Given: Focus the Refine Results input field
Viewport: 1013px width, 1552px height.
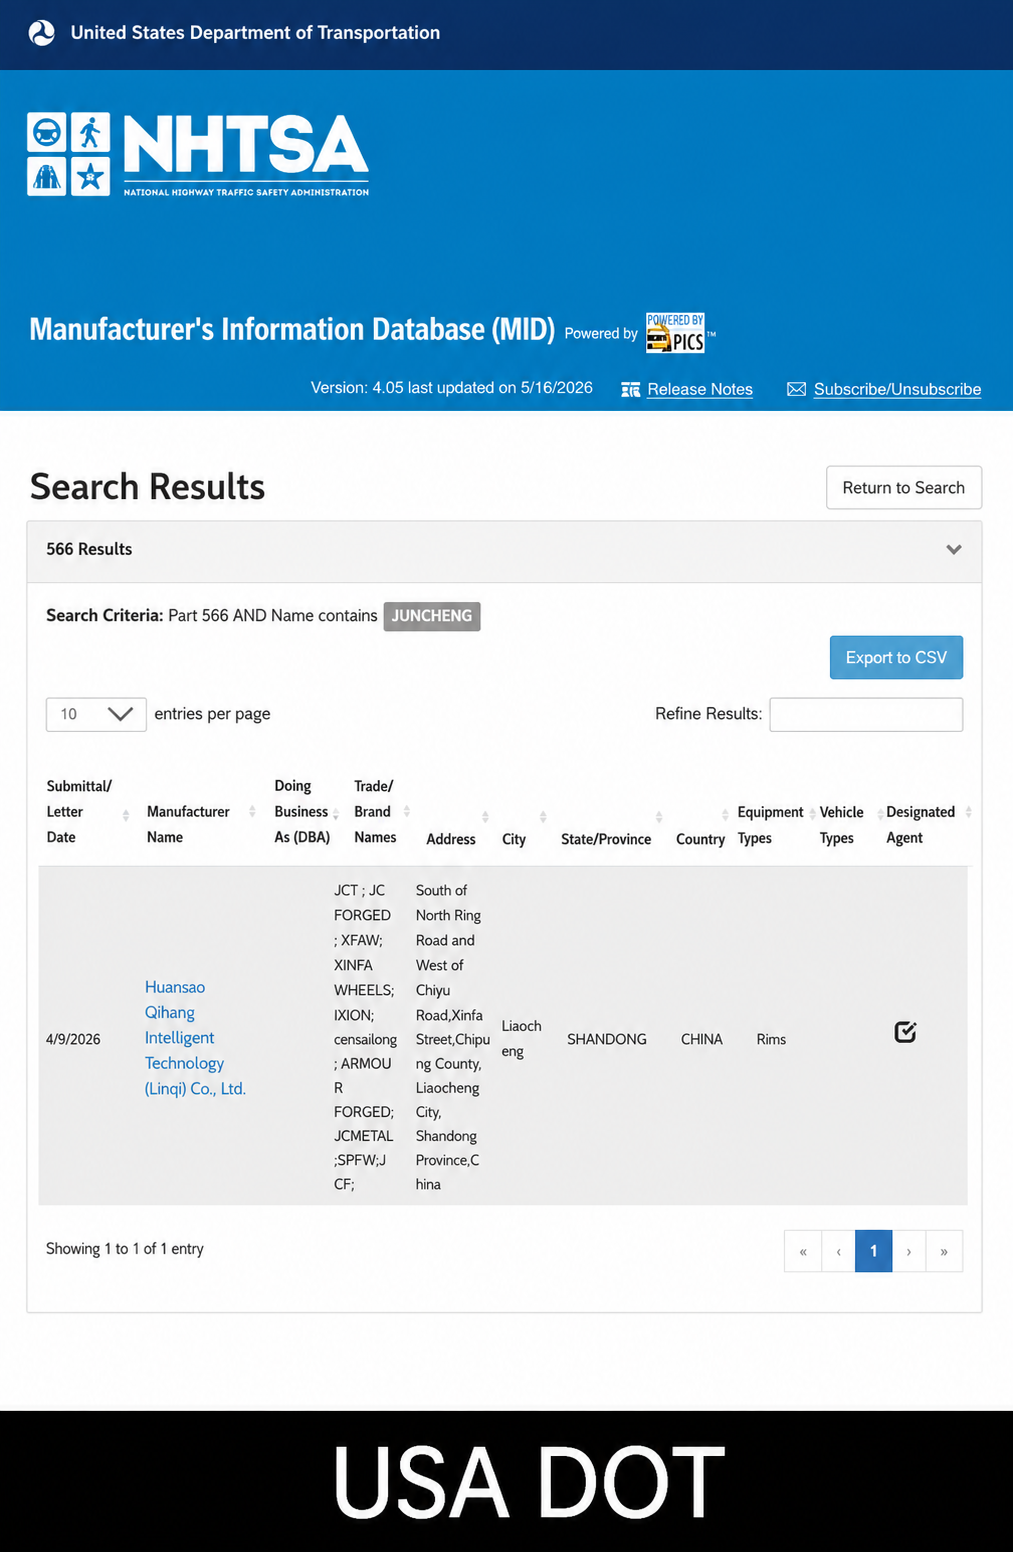Looking at the screenshot, I should [x=866, y=714].
